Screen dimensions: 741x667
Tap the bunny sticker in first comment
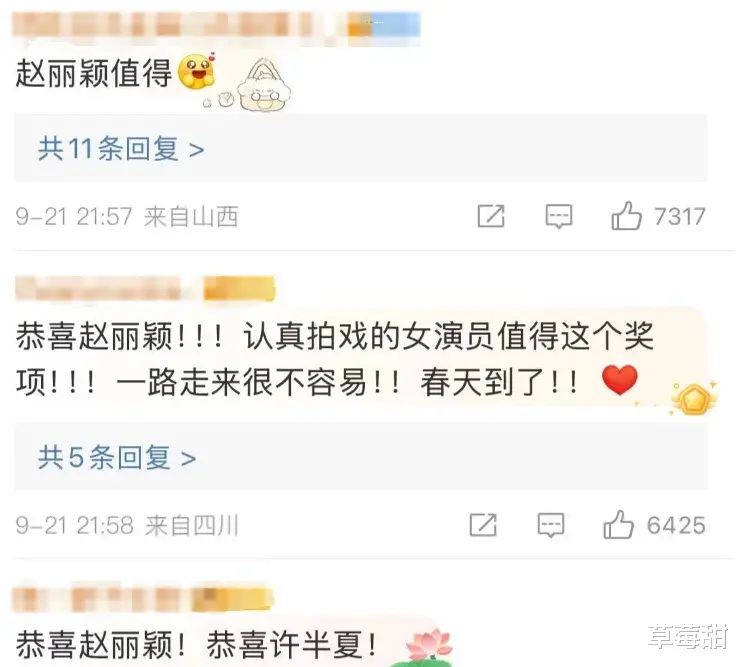click(263, 86)
